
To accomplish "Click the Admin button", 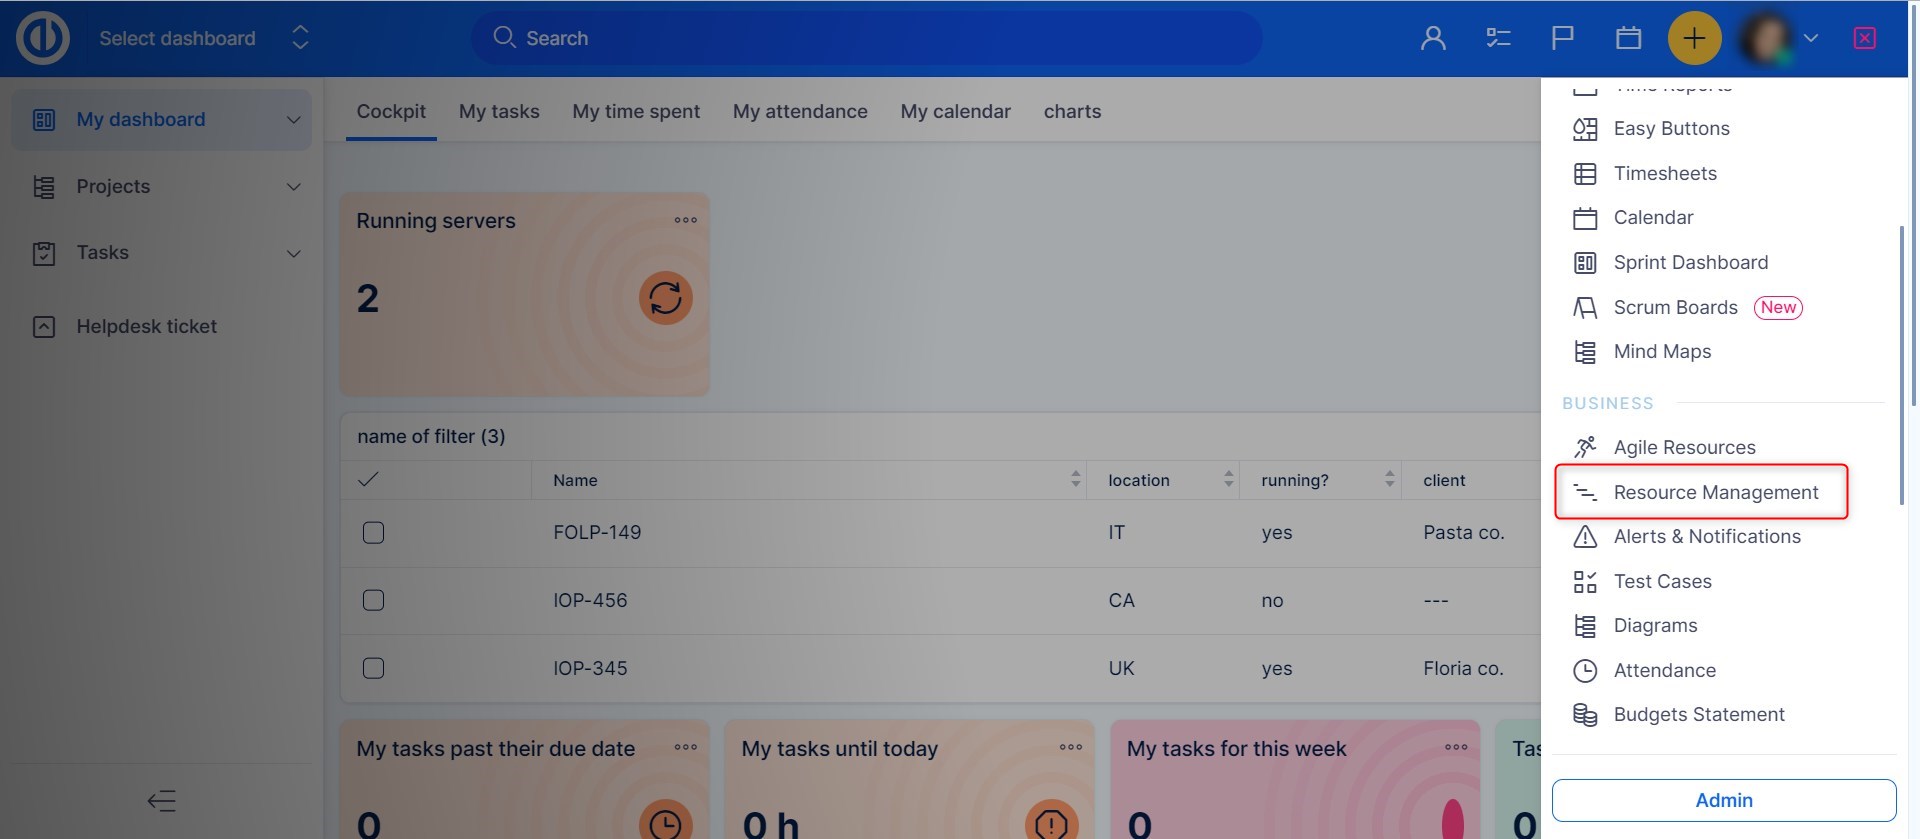I will tap(1723, 800).
